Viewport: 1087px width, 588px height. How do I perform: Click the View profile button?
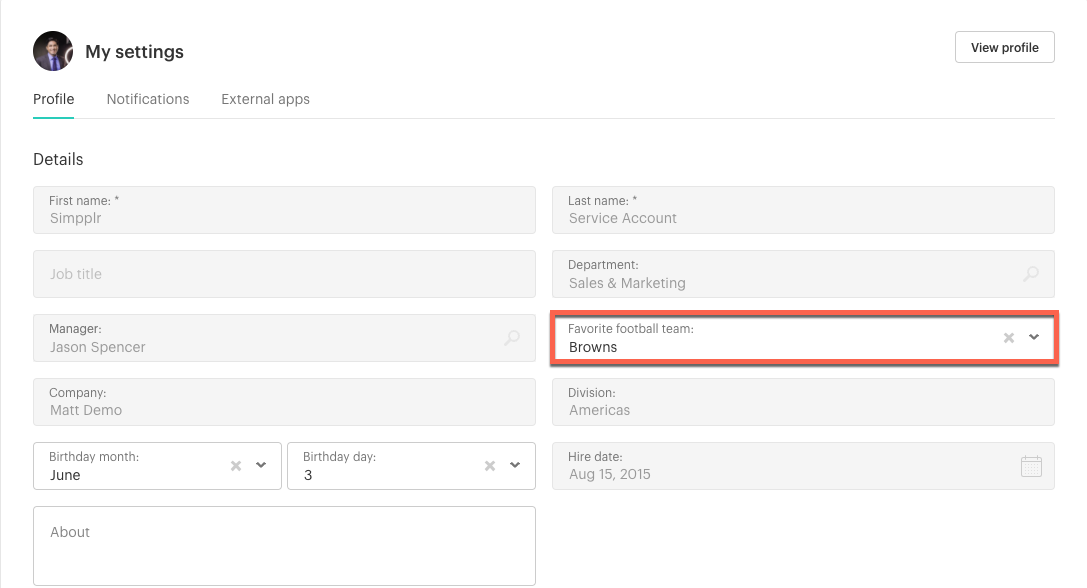point(1004,46)
